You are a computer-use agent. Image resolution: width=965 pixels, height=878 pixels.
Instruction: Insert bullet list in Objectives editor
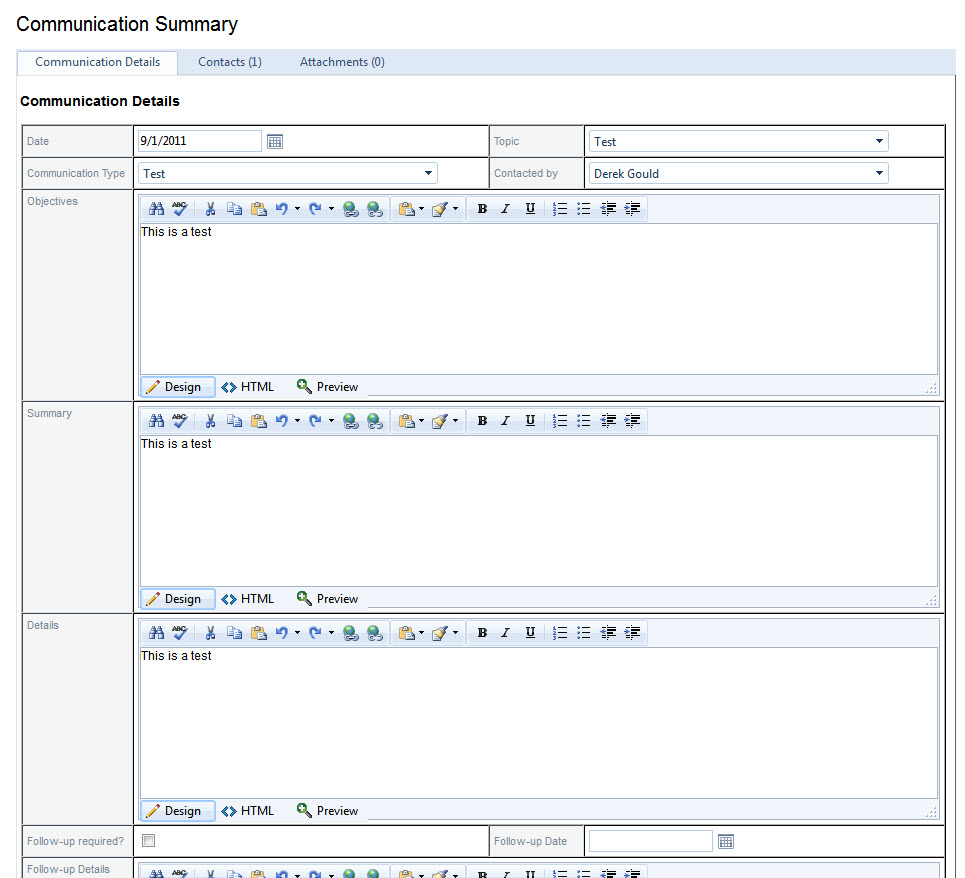(x=584, y=209)
